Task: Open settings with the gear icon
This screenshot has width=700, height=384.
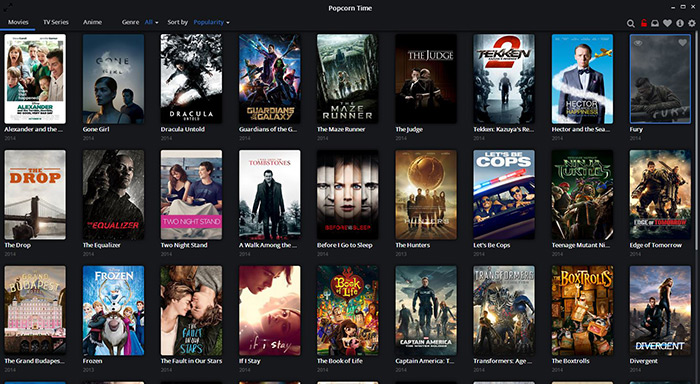Action: coord(692,23)
